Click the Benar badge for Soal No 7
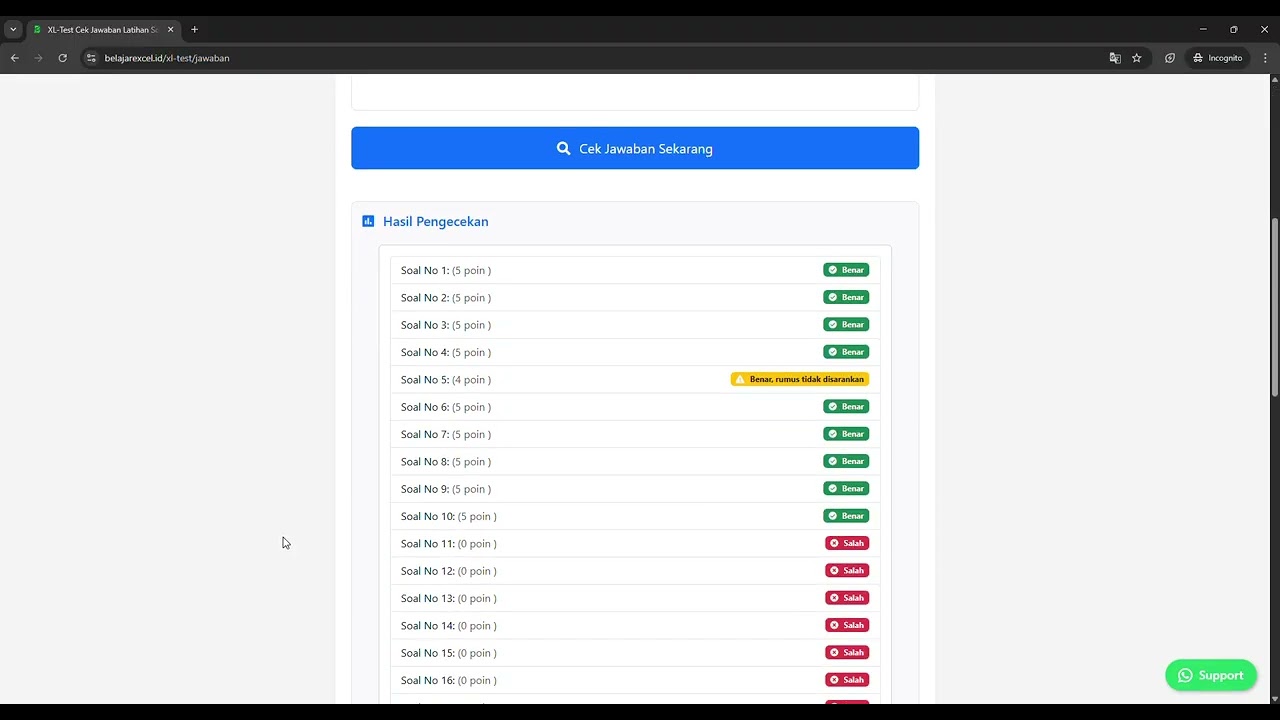Screen dimensions: 1280x720 click(846, 434)
